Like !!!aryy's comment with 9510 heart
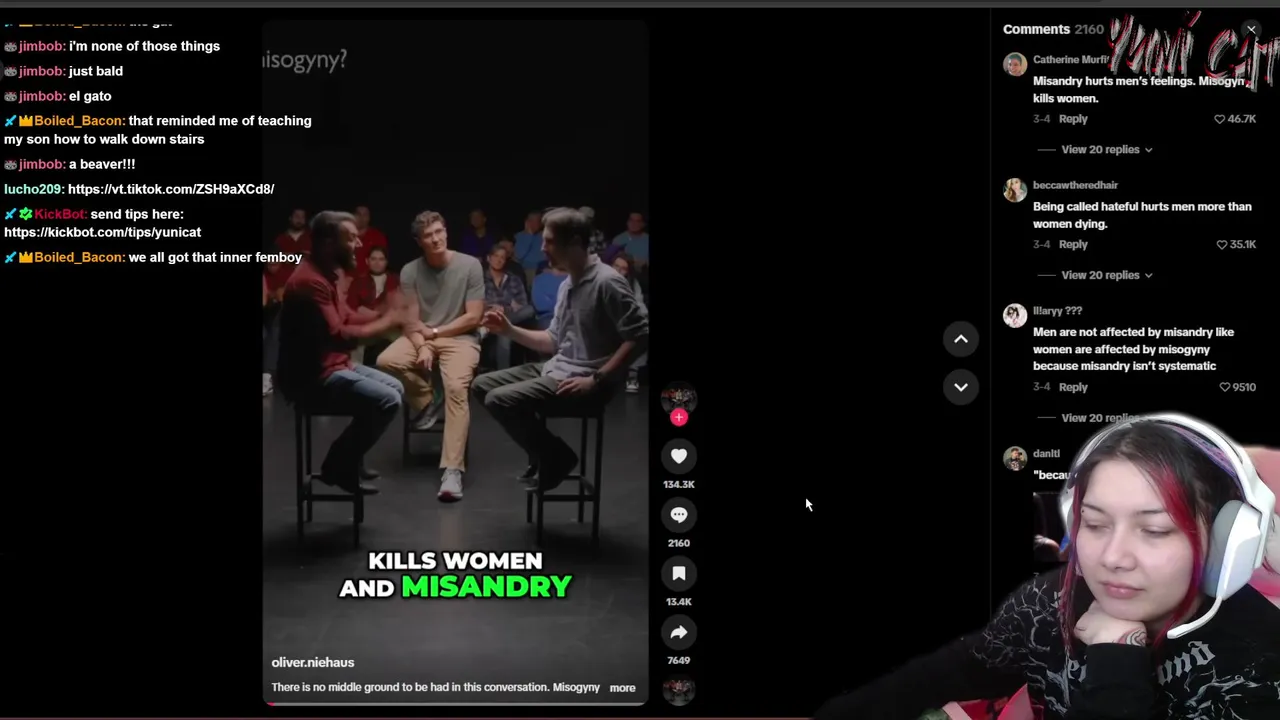The height and width of the screenshot is (720, 1280). click(1224, 387)
